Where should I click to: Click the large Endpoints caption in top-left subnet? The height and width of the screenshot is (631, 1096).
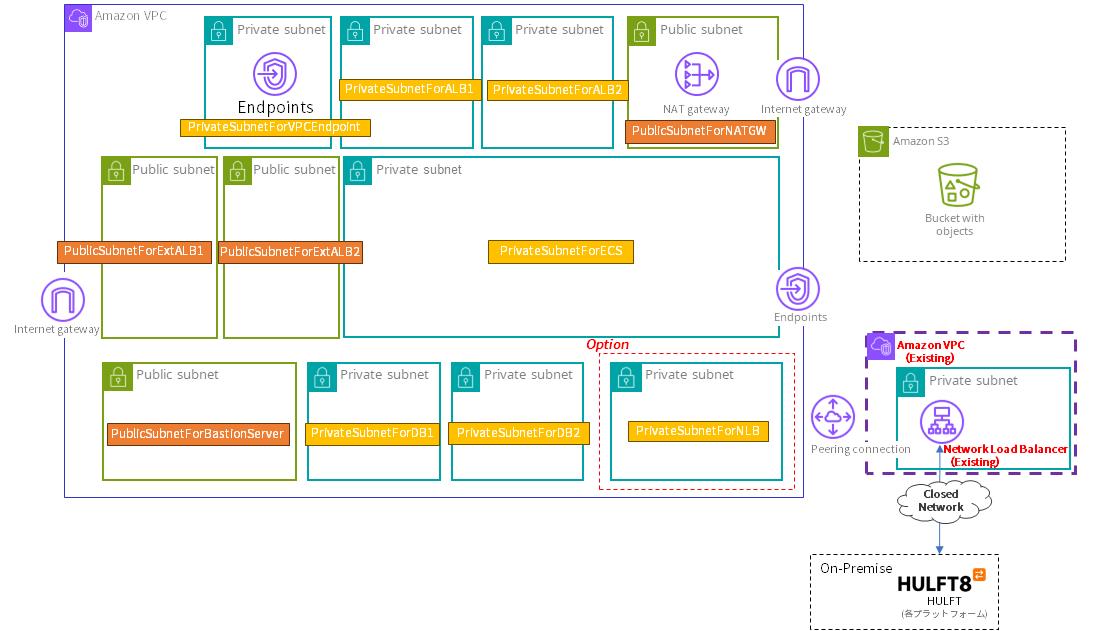(275, 107)
